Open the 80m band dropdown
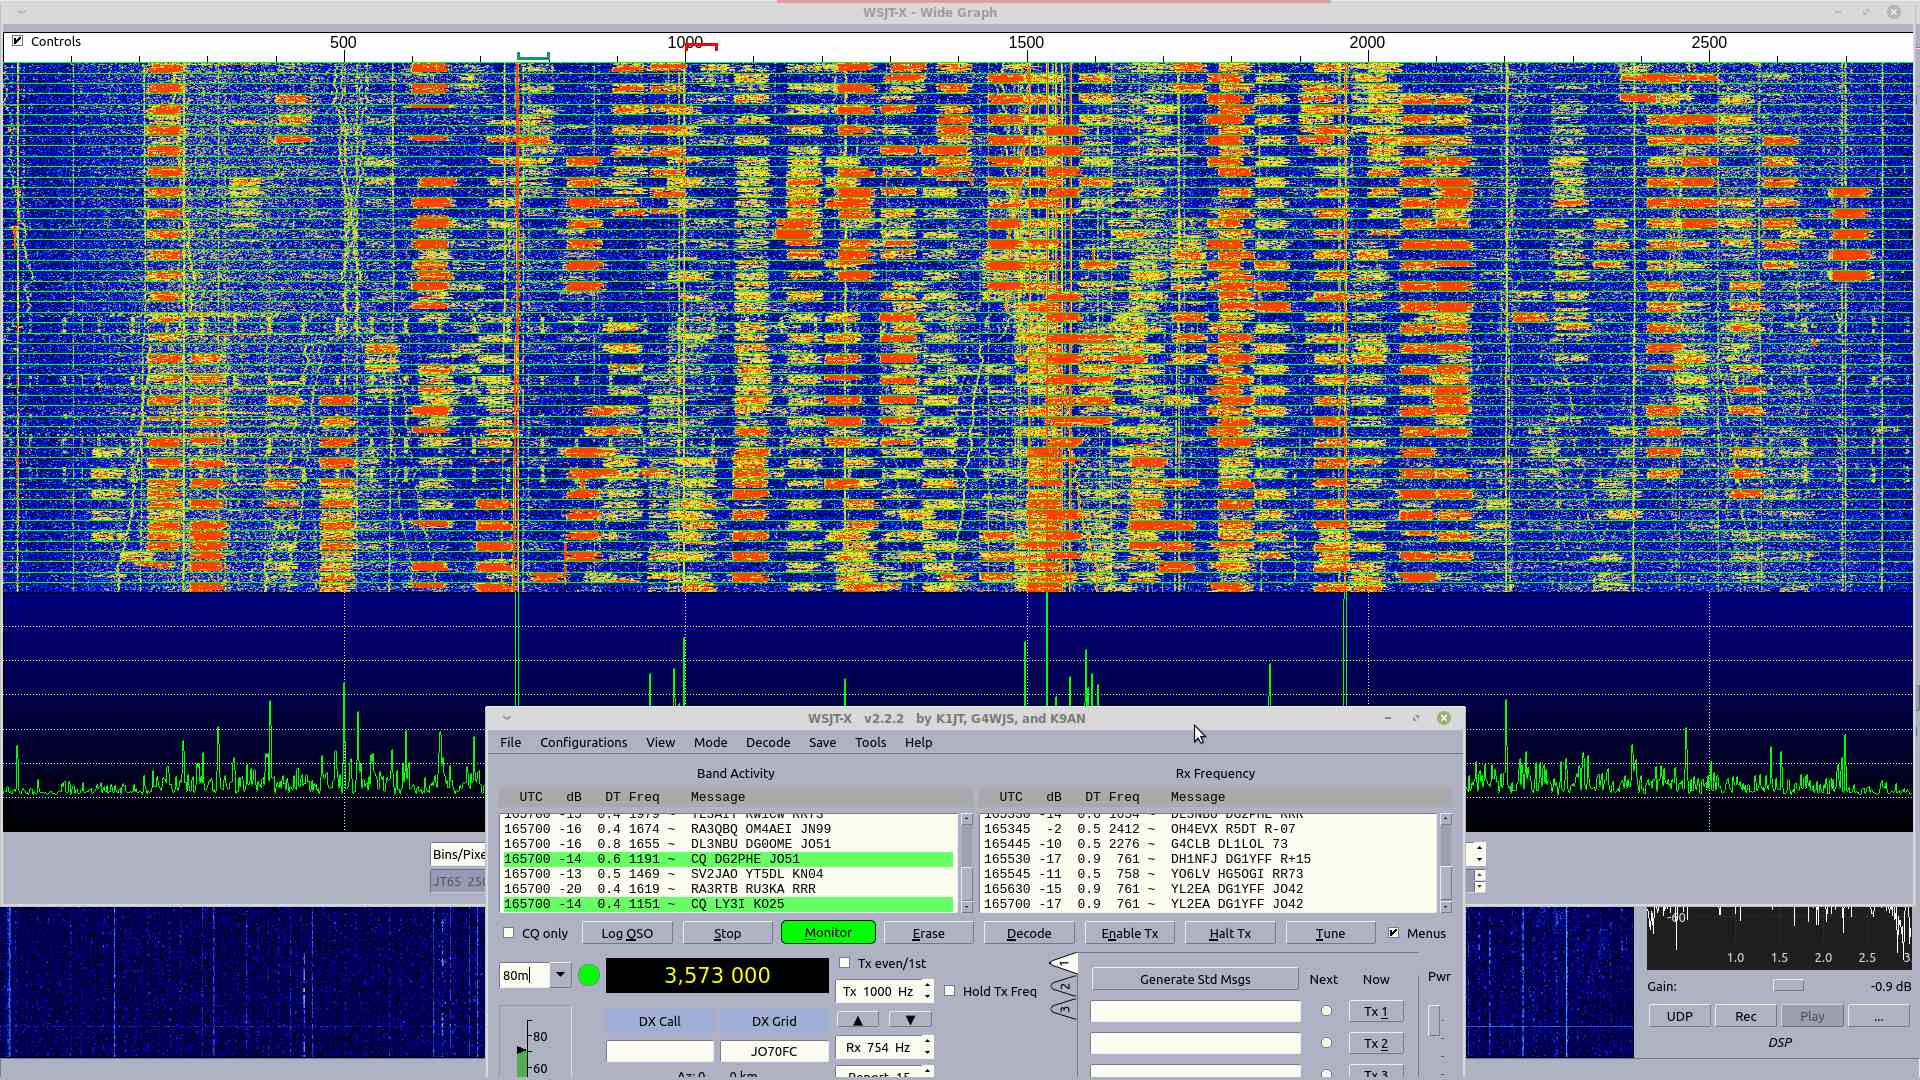1920x1080 pixels. [560, 975]
